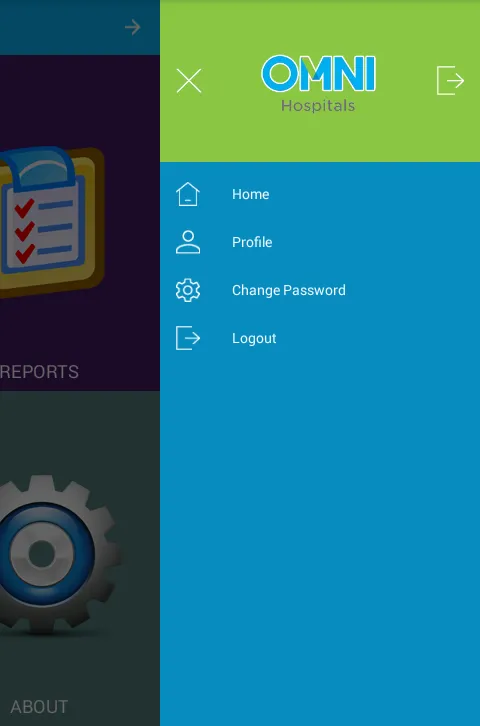This screenshot has width=480, height=726.
Task: Click the gear icon beside Change Password
Action: (x=188, y=290)
